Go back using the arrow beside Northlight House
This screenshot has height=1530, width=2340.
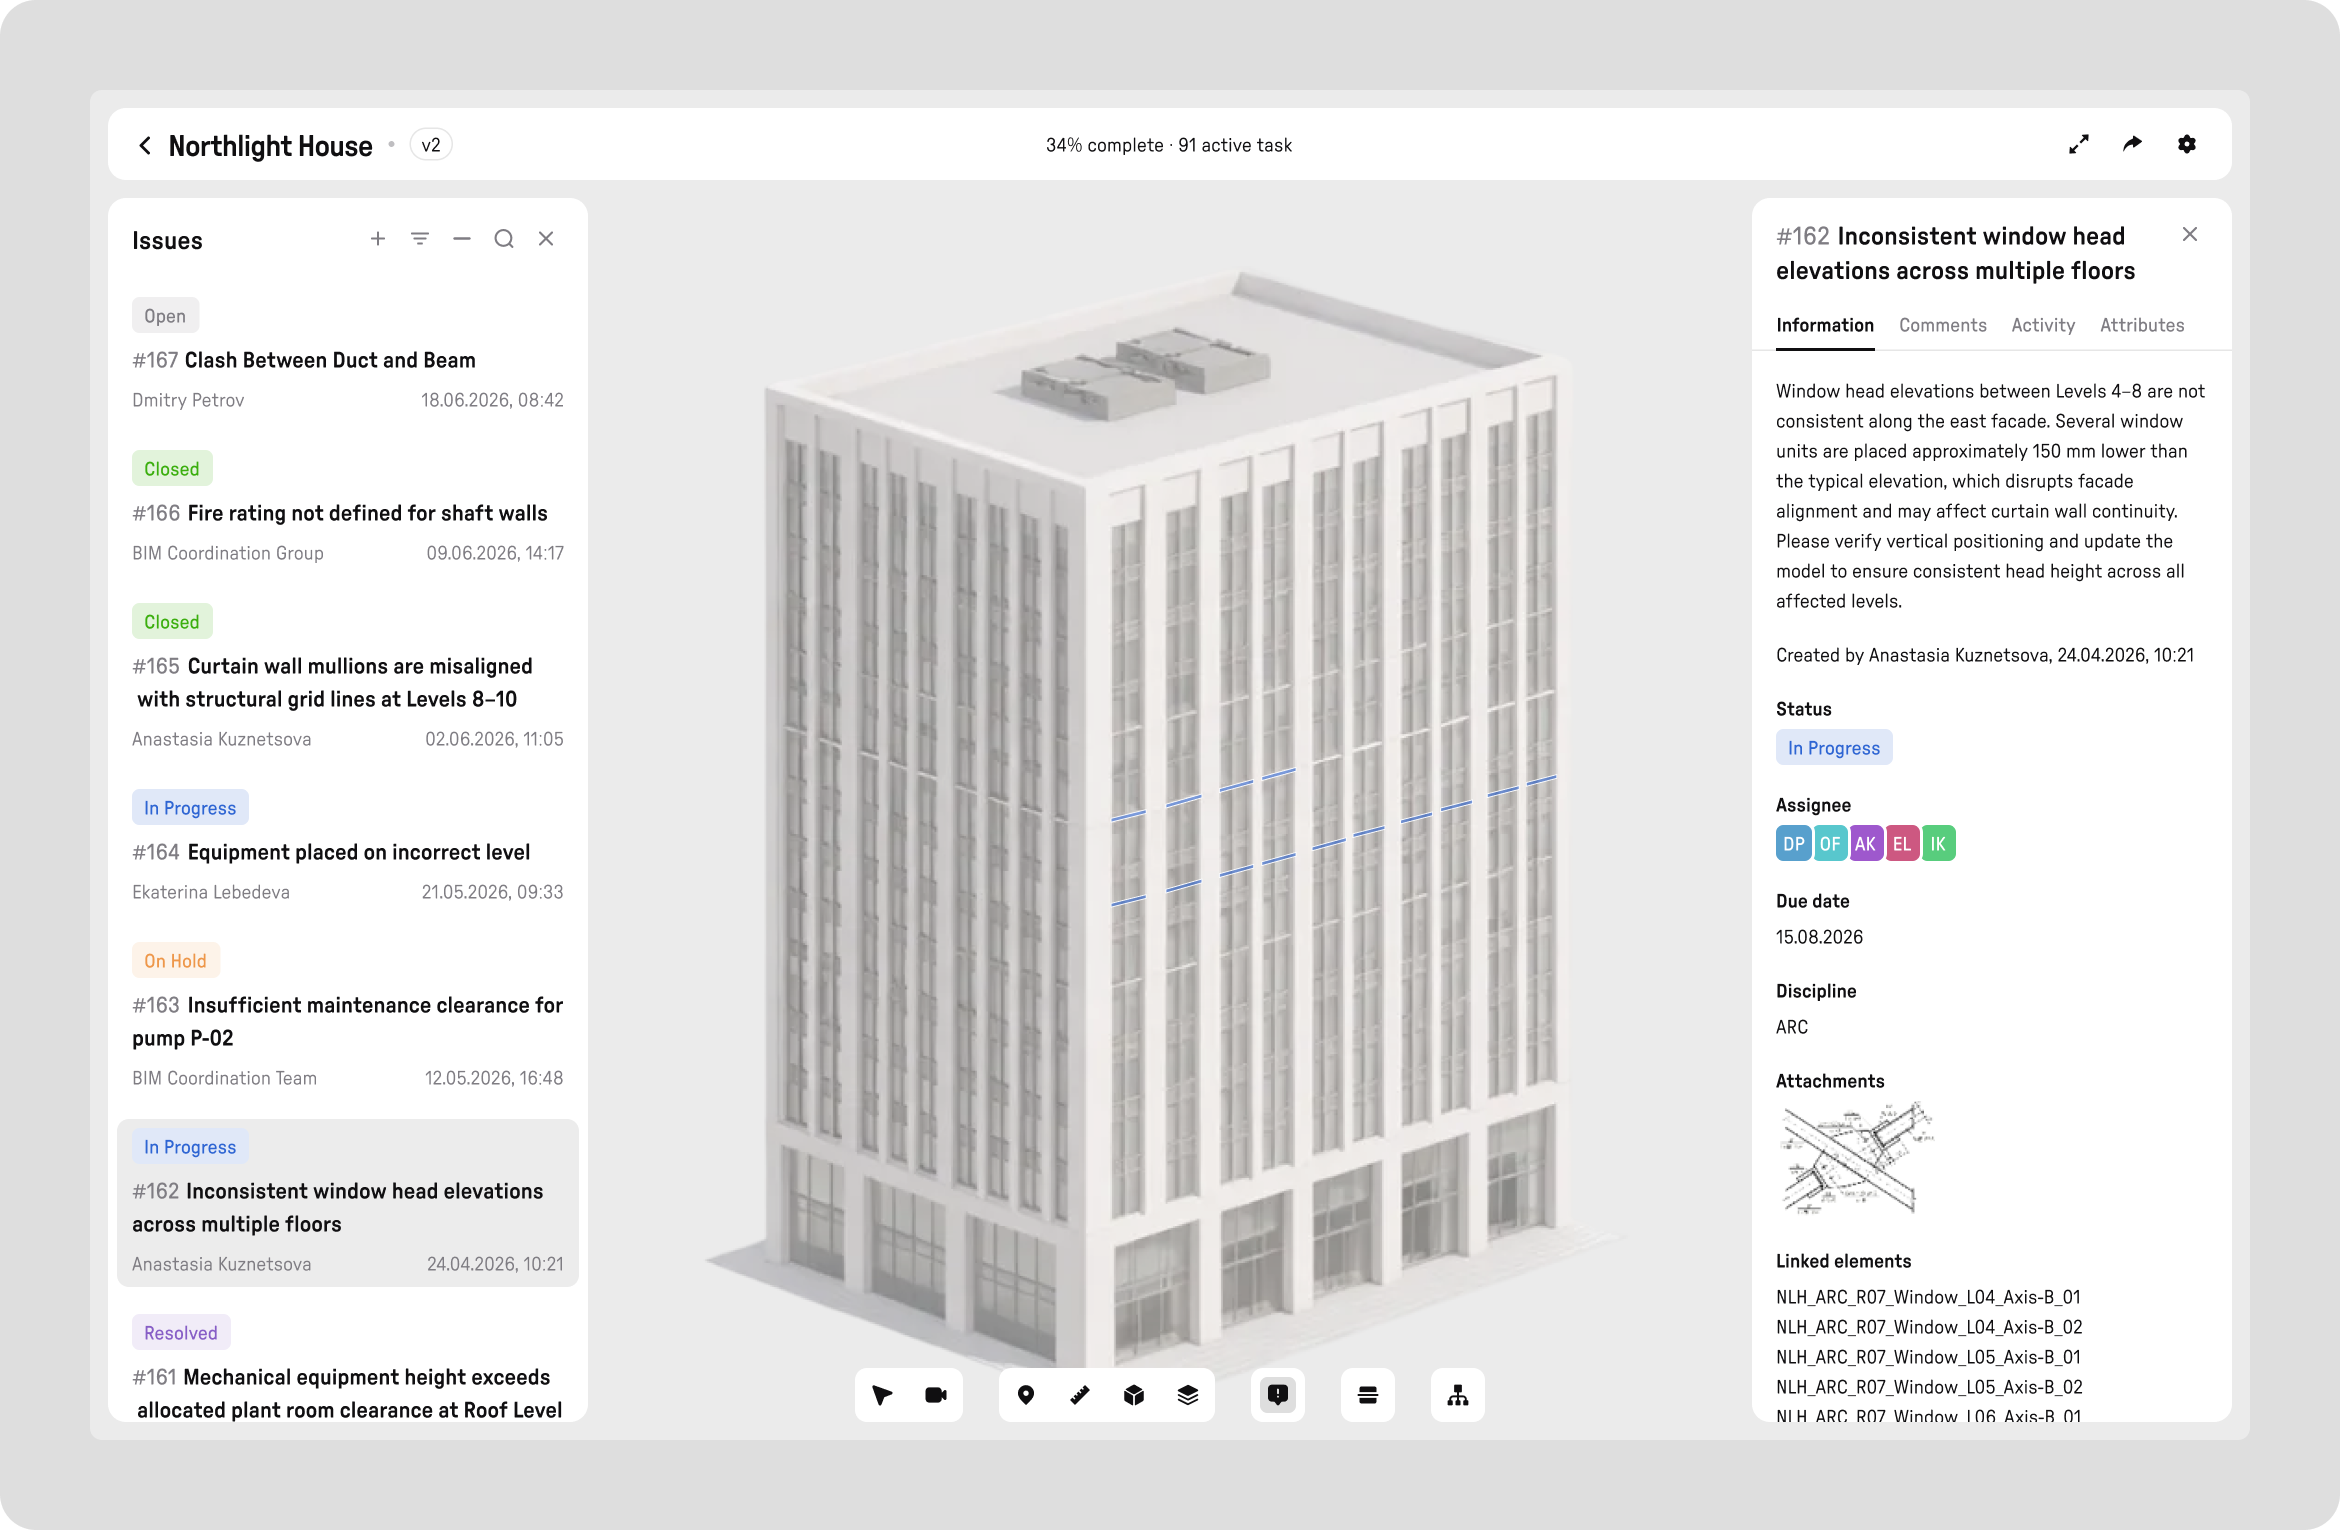pos(146,146)
